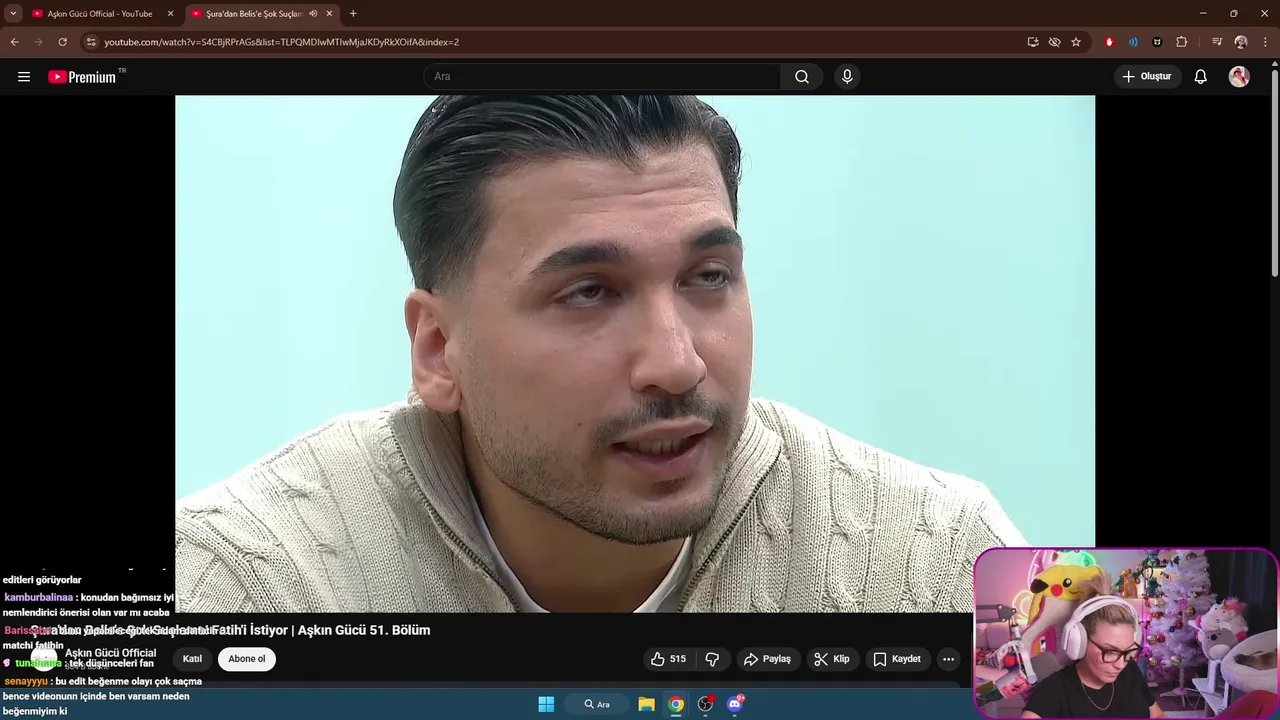
Task: Open the YouTube hamburger guide menu
Action: coord(24,77)
